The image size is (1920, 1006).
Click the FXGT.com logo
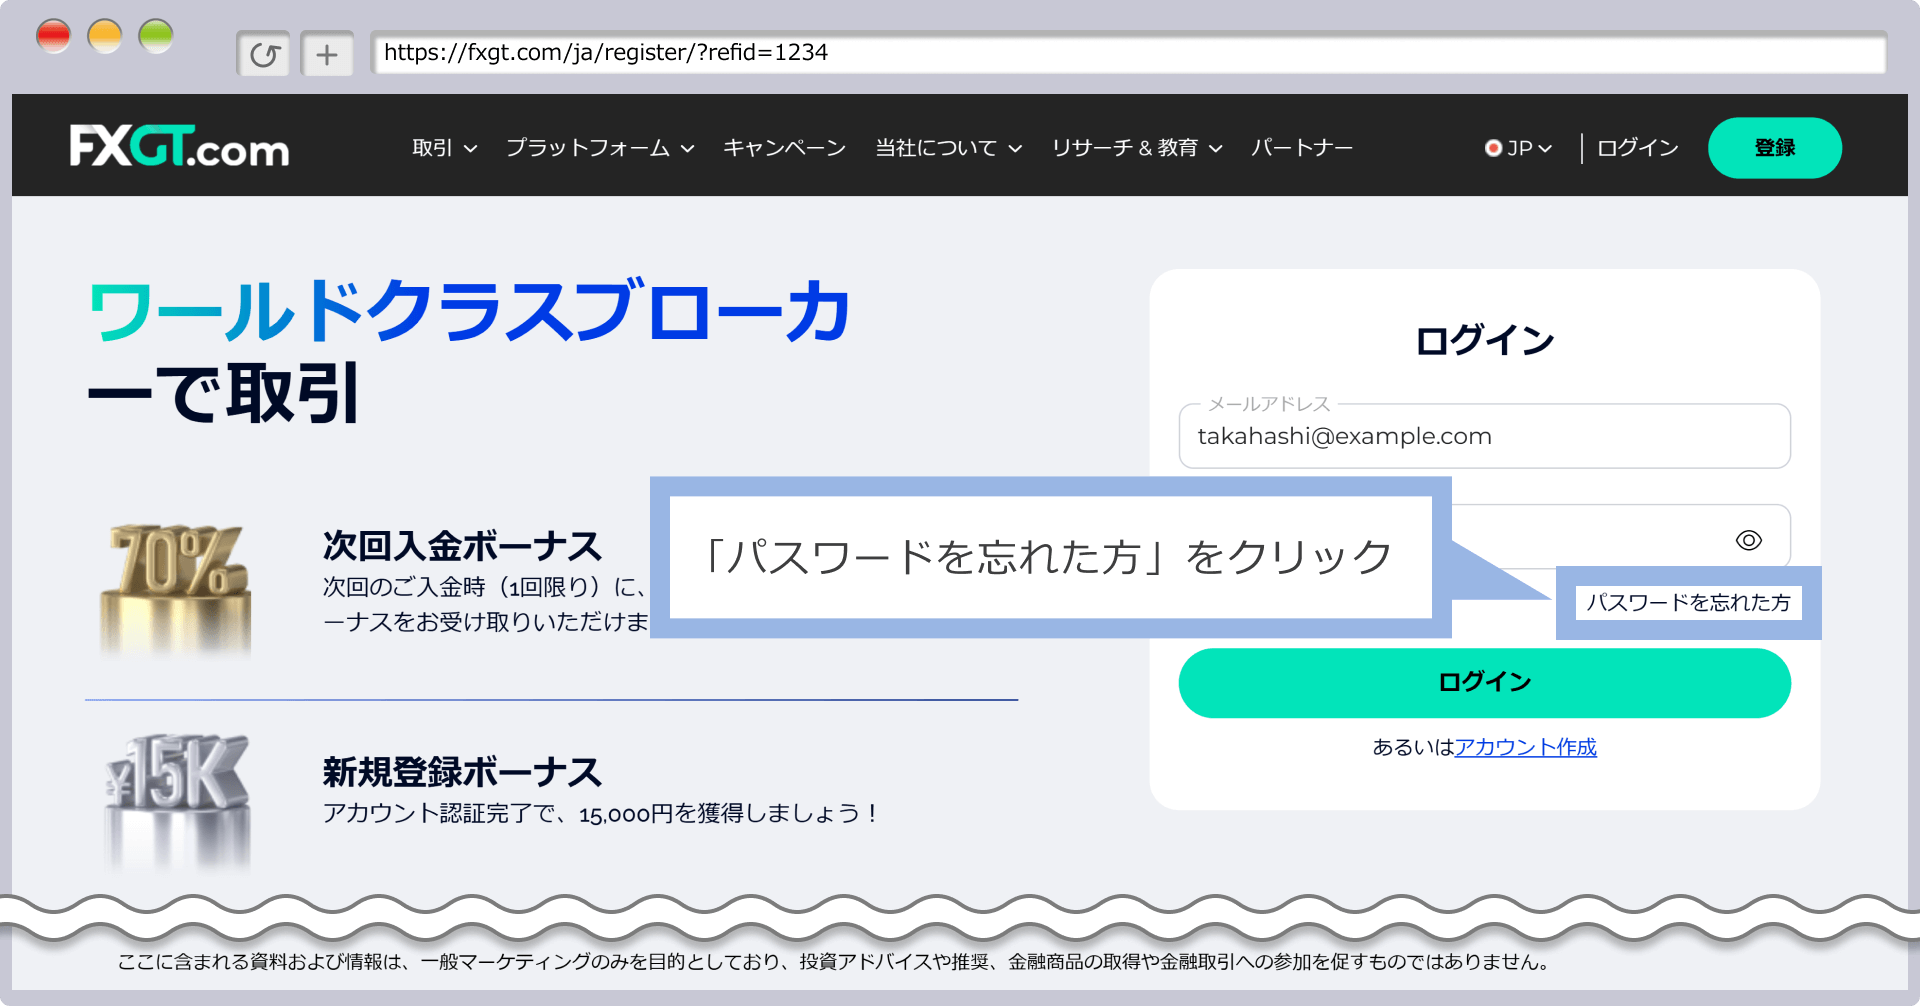point(179,146)
